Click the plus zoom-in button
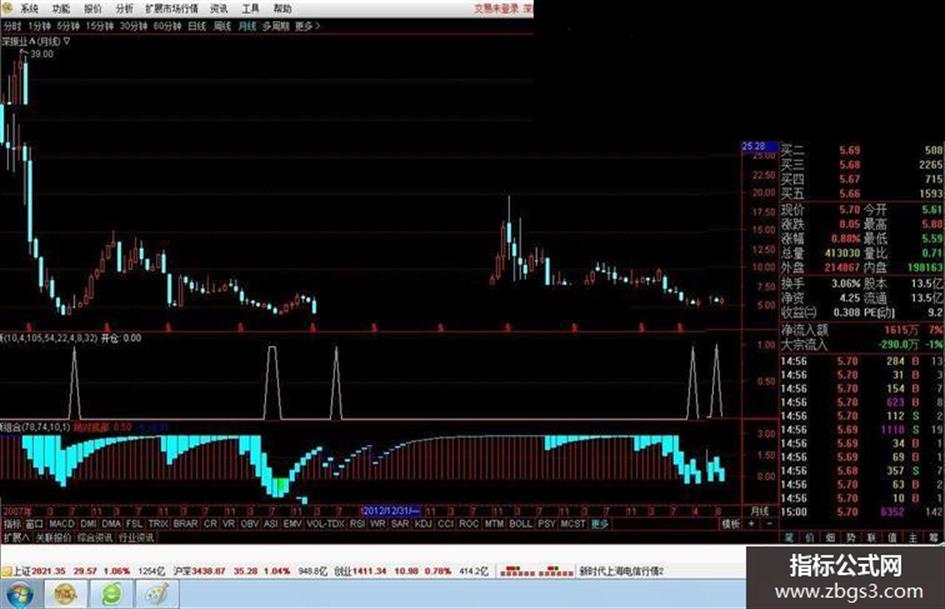Viewport: 945px width, 609px height. point(751,524)
